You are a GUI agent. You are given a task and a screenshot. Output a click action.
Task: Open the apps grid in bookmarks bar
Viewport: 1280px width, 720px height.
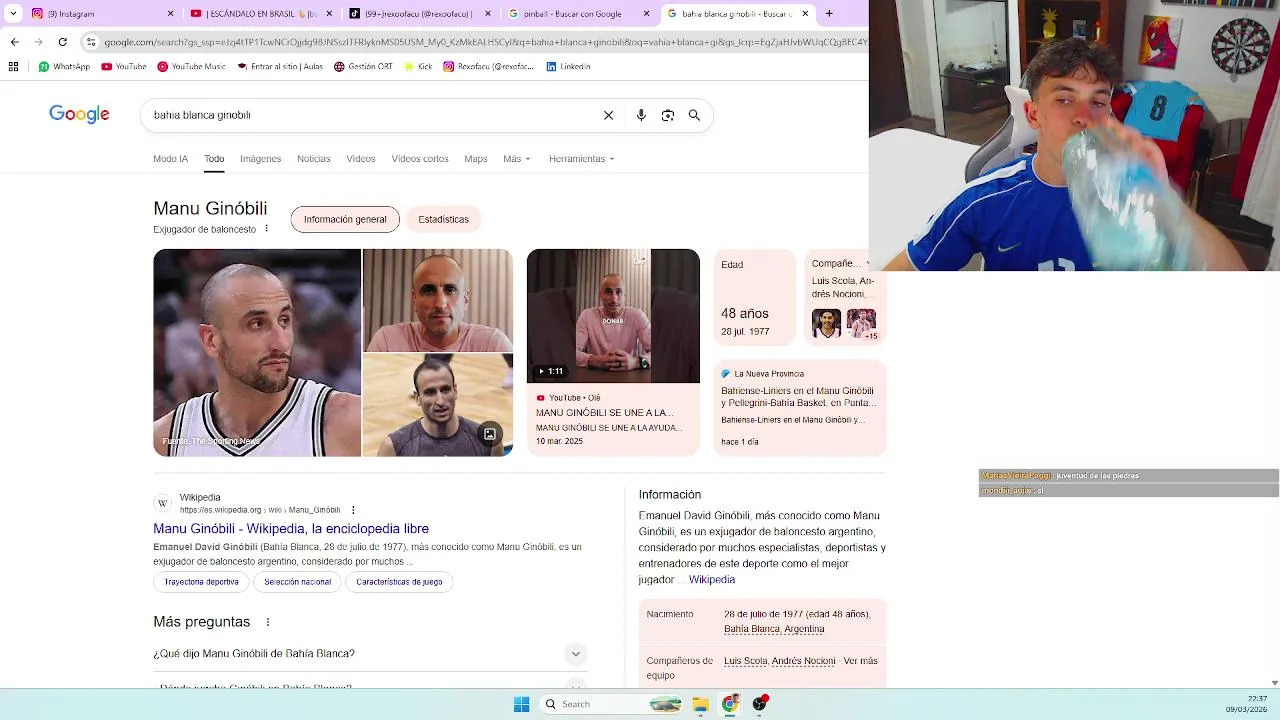pos(13,67)
